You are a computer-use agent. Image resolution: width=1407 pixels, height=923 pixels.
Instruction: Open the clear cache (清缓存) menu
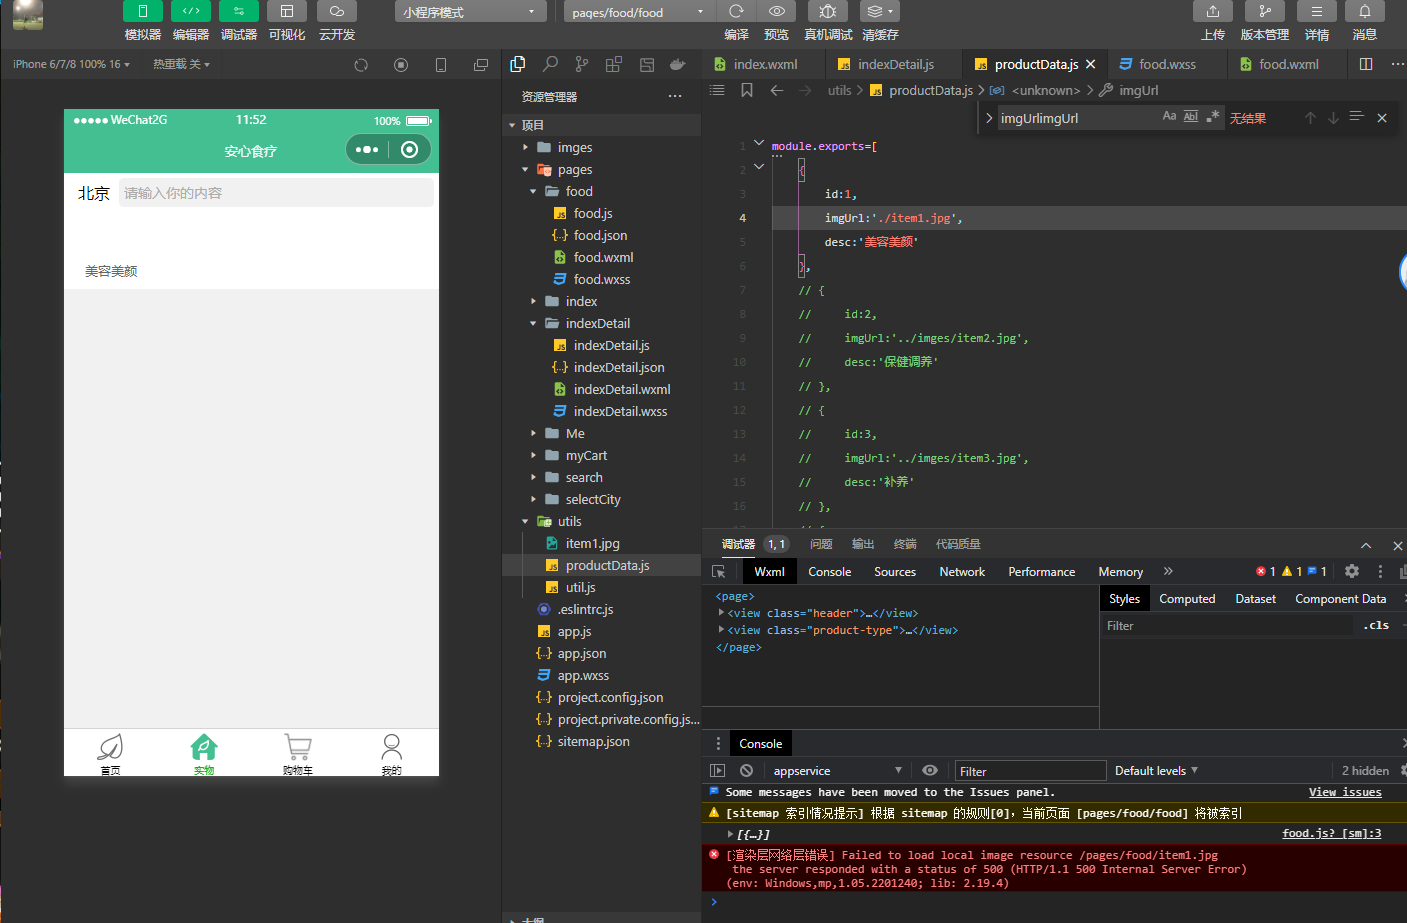[x=880, y=11]
